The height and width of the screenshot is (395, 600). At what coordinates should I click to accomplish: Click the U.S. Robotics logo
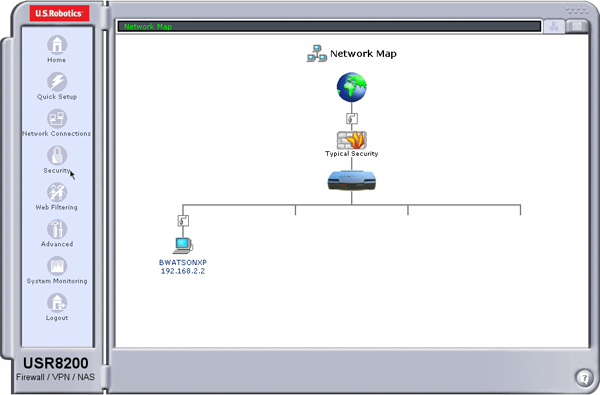pyautogui.click(x=59, y=13)
